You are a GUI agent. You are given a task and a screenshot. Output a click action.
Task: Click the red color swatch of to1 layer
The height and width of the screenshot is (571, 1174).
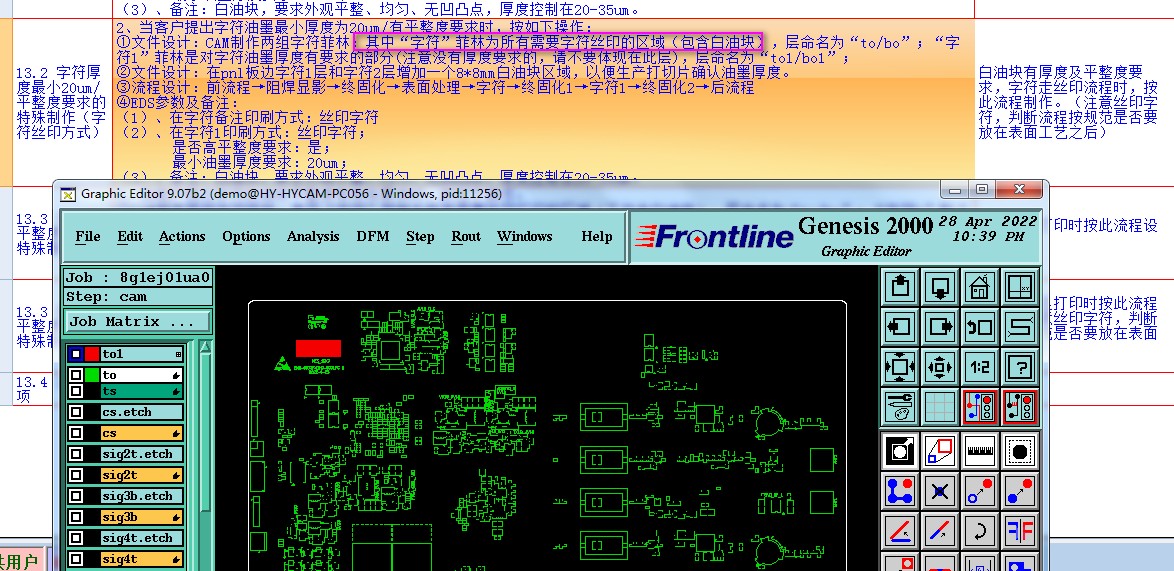click(x=91, y=354)
